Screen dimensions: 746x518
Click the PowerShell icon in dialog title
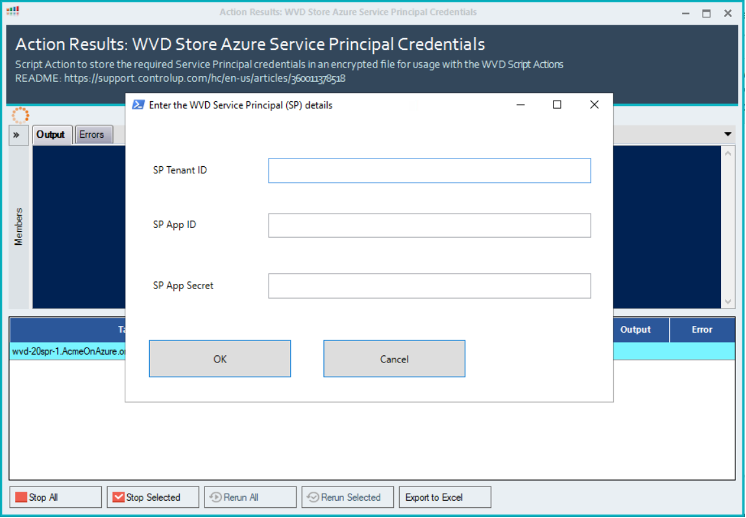138,105
